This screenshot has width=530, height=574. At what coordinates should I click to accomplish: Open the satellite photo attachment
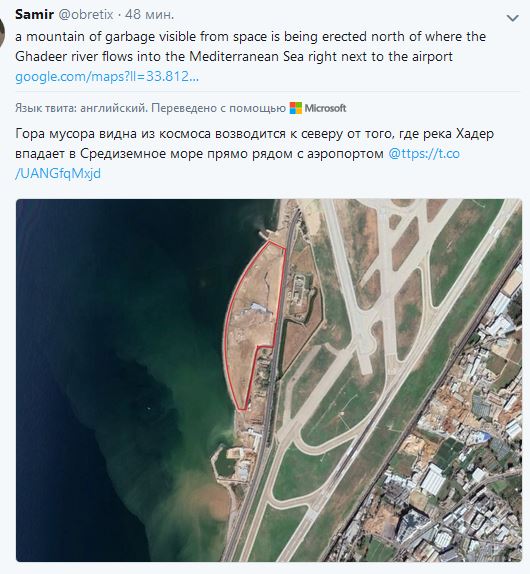pos(269,380)
